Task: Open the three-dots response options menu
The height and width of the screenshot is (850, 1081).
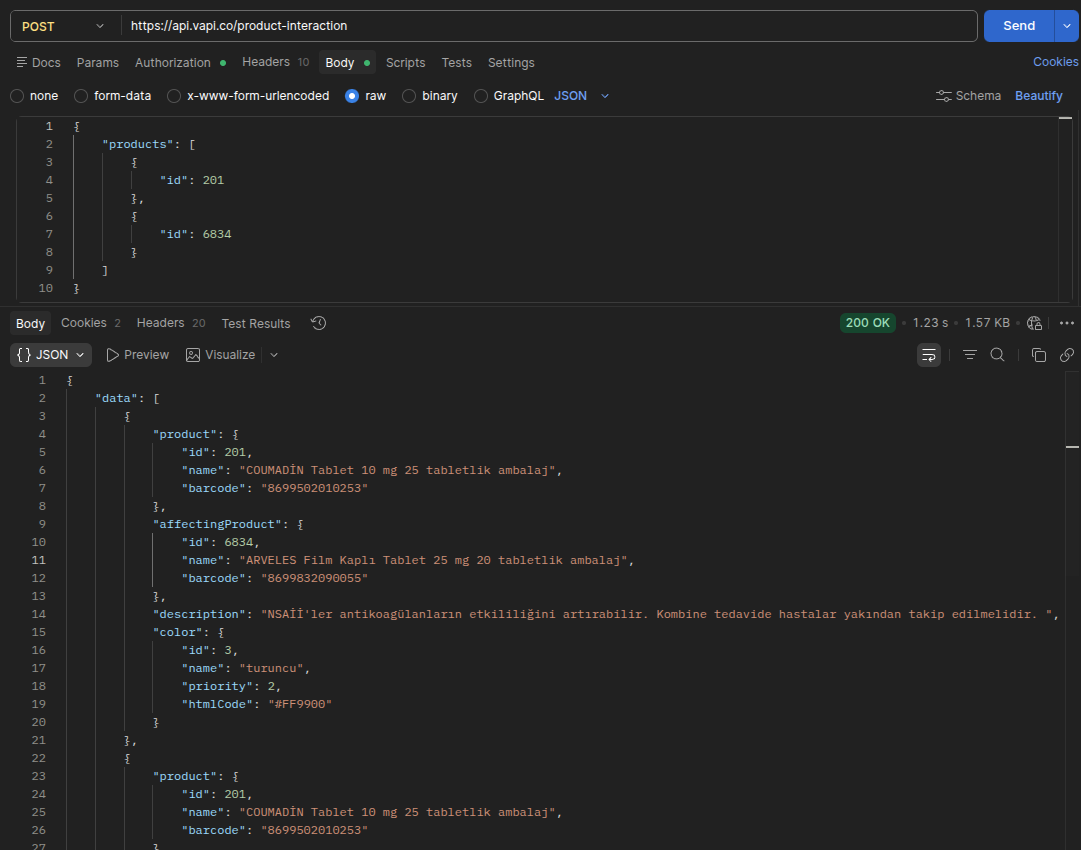Action: coord(1067,323)
